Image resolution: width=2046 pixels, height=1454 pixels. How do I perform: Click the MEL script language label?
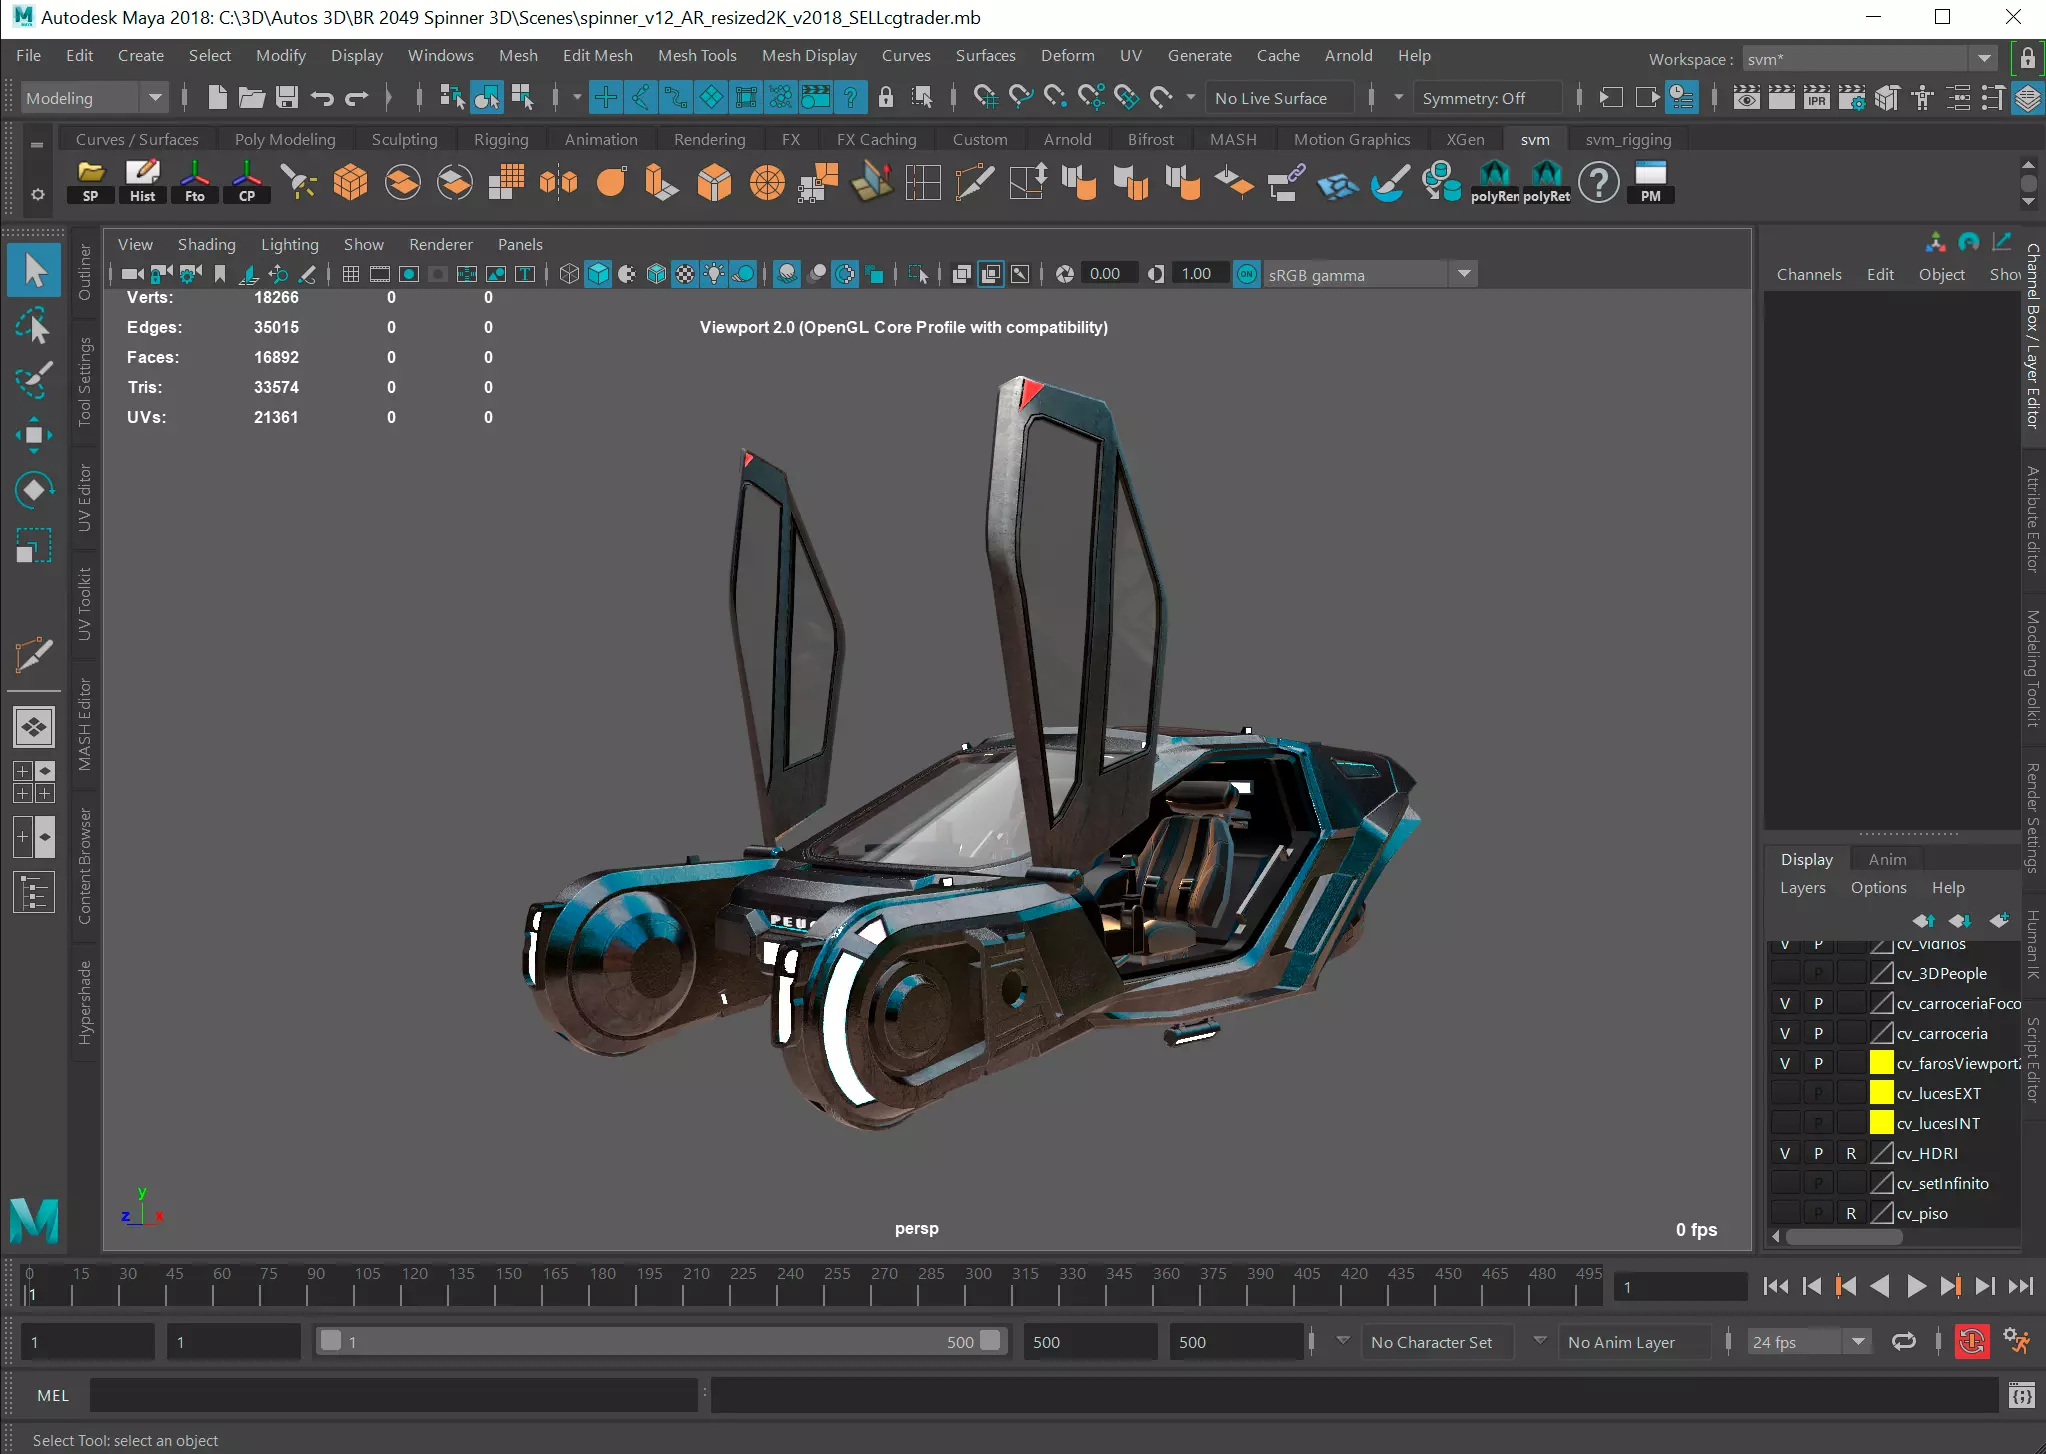pos(53,1395)
